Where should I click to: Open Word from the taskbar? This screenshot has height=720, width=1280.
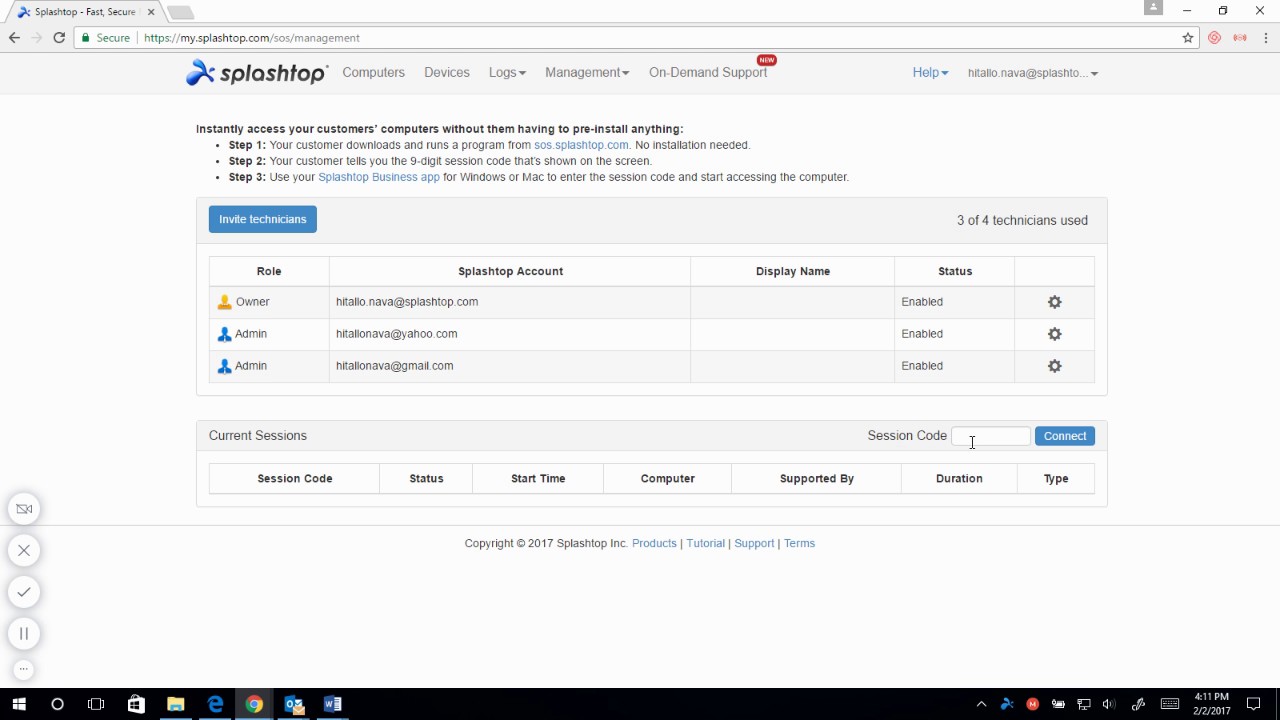(333, 704)
